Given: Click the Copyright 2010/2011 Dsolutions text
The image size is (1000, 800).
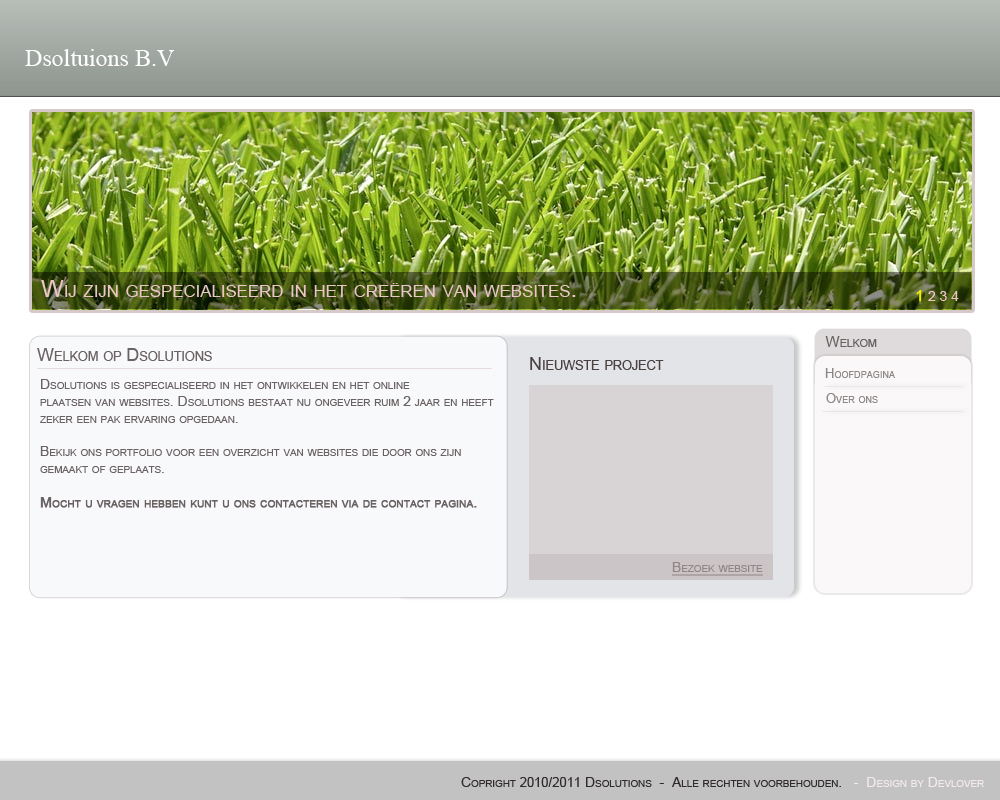Looking at the screenshot, I should point(556,783).
